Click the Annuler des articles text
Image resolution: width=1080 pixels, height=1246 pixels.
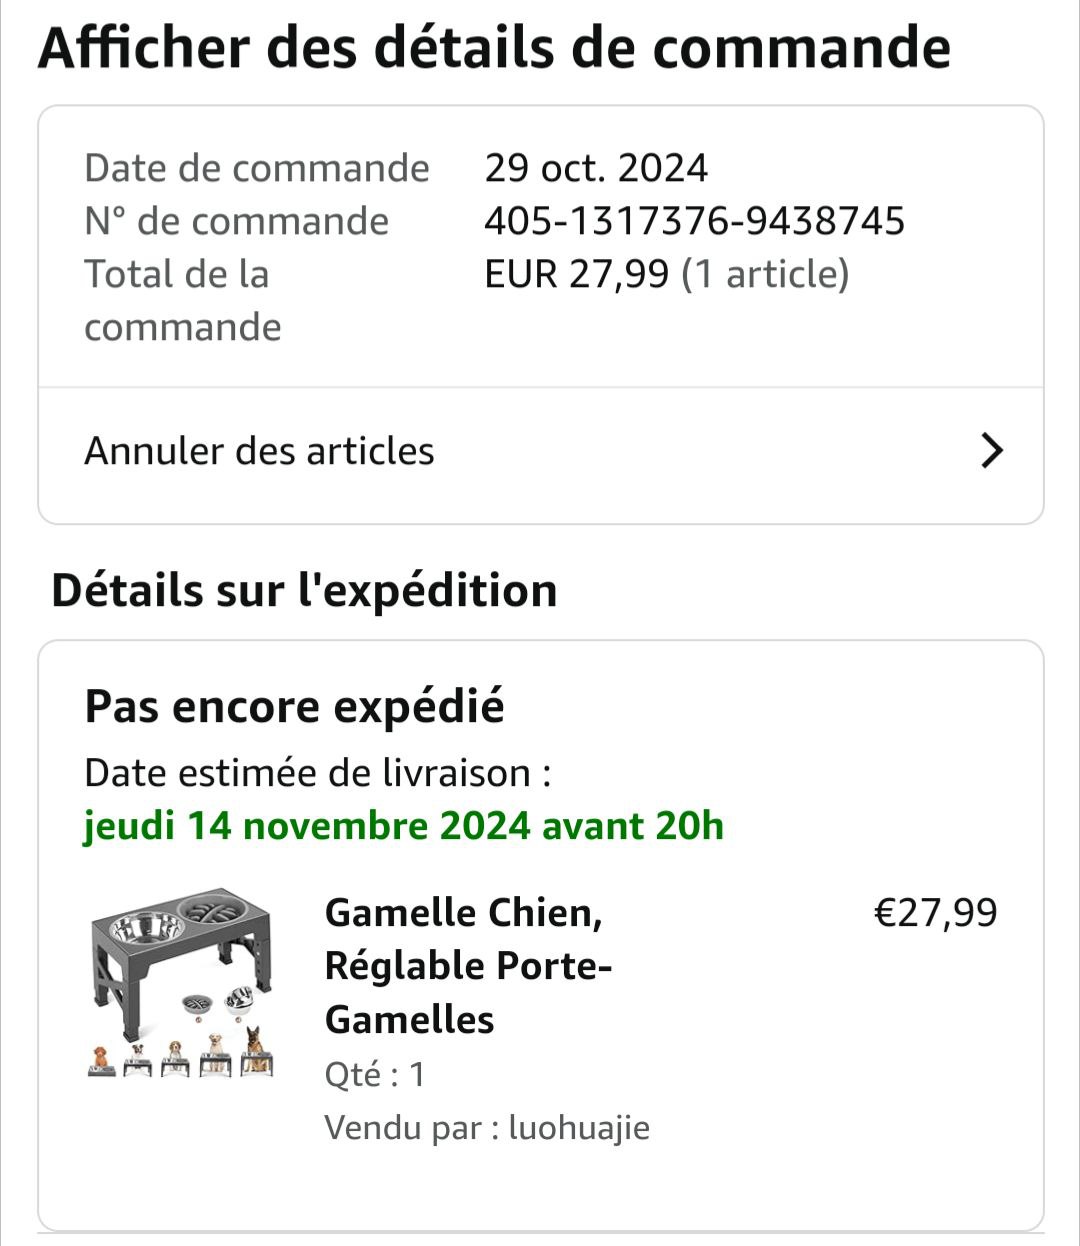tap(259, 451)
